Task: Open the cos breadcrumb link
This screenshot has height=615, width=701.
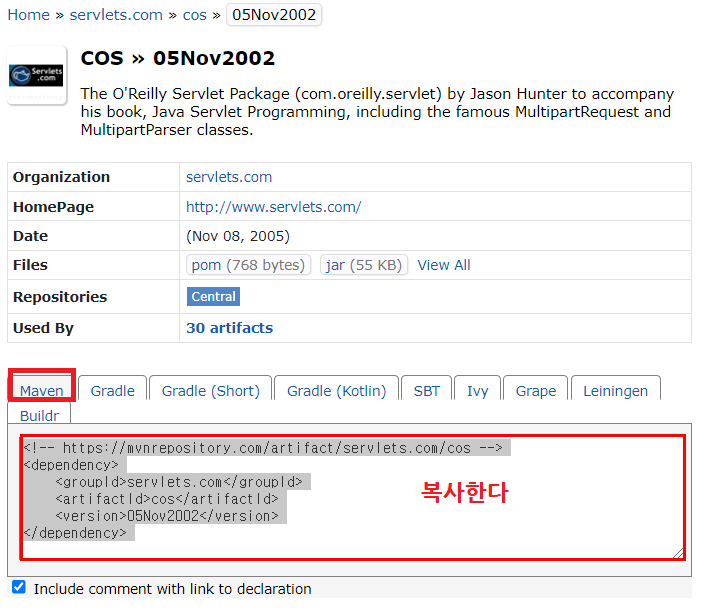Action: click(x=194, y=15)
